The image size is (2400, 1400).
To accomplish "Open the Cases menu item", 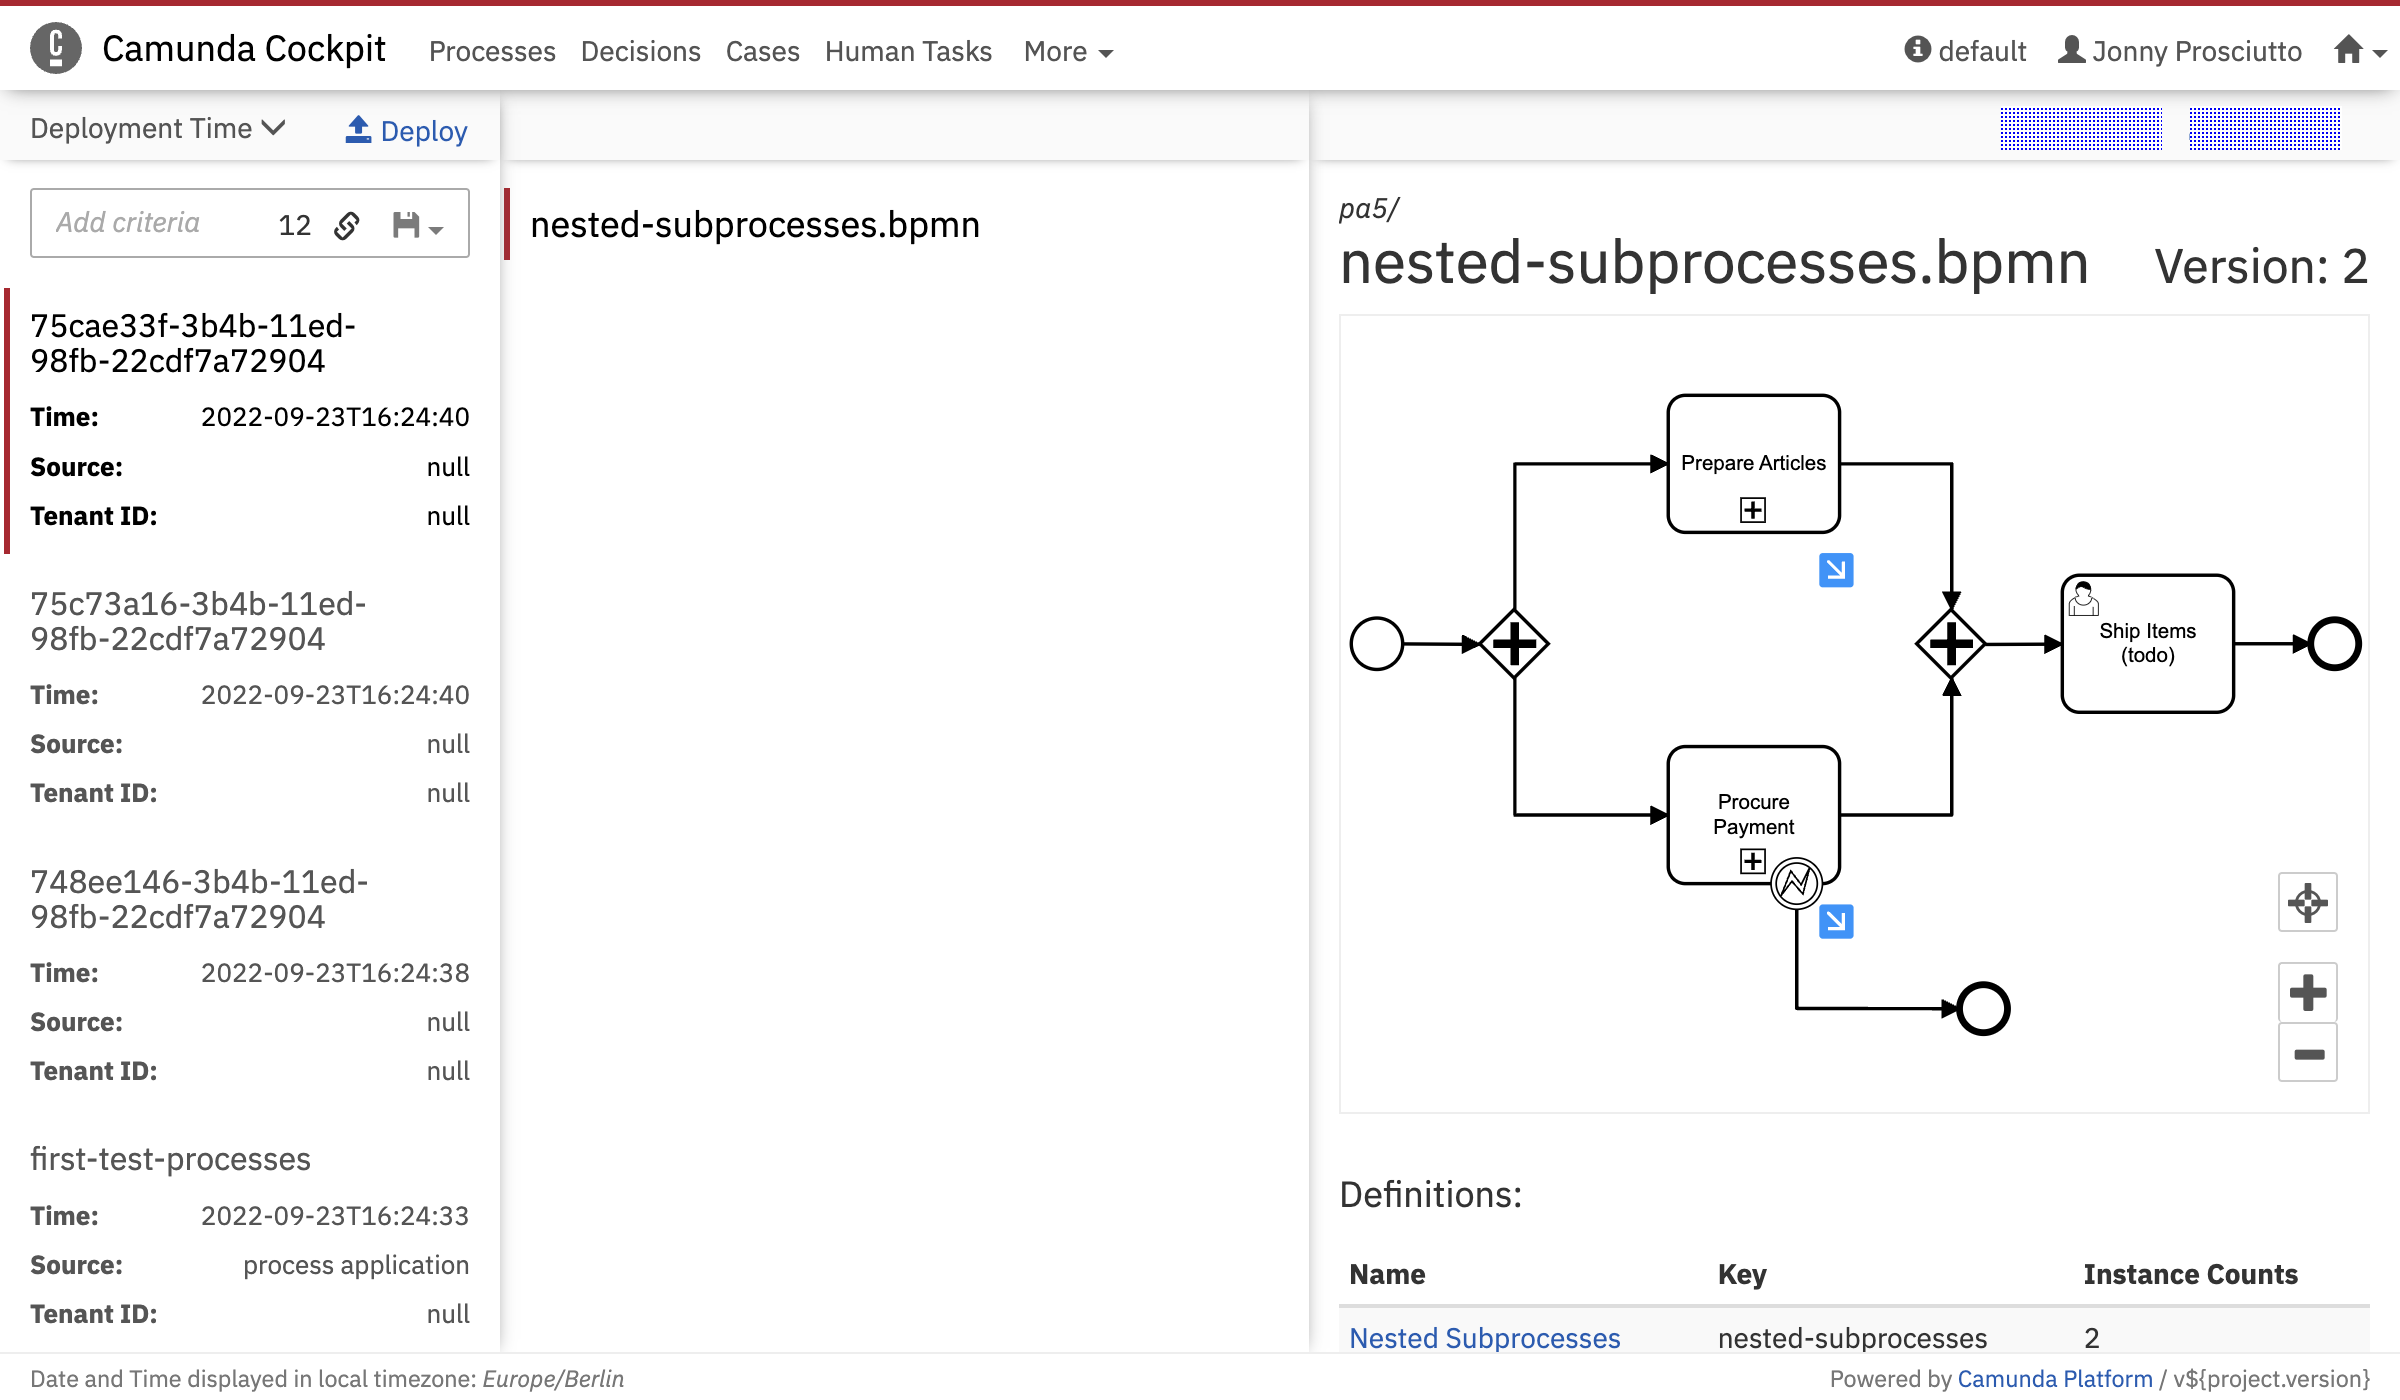I will (x=763, y=51).
